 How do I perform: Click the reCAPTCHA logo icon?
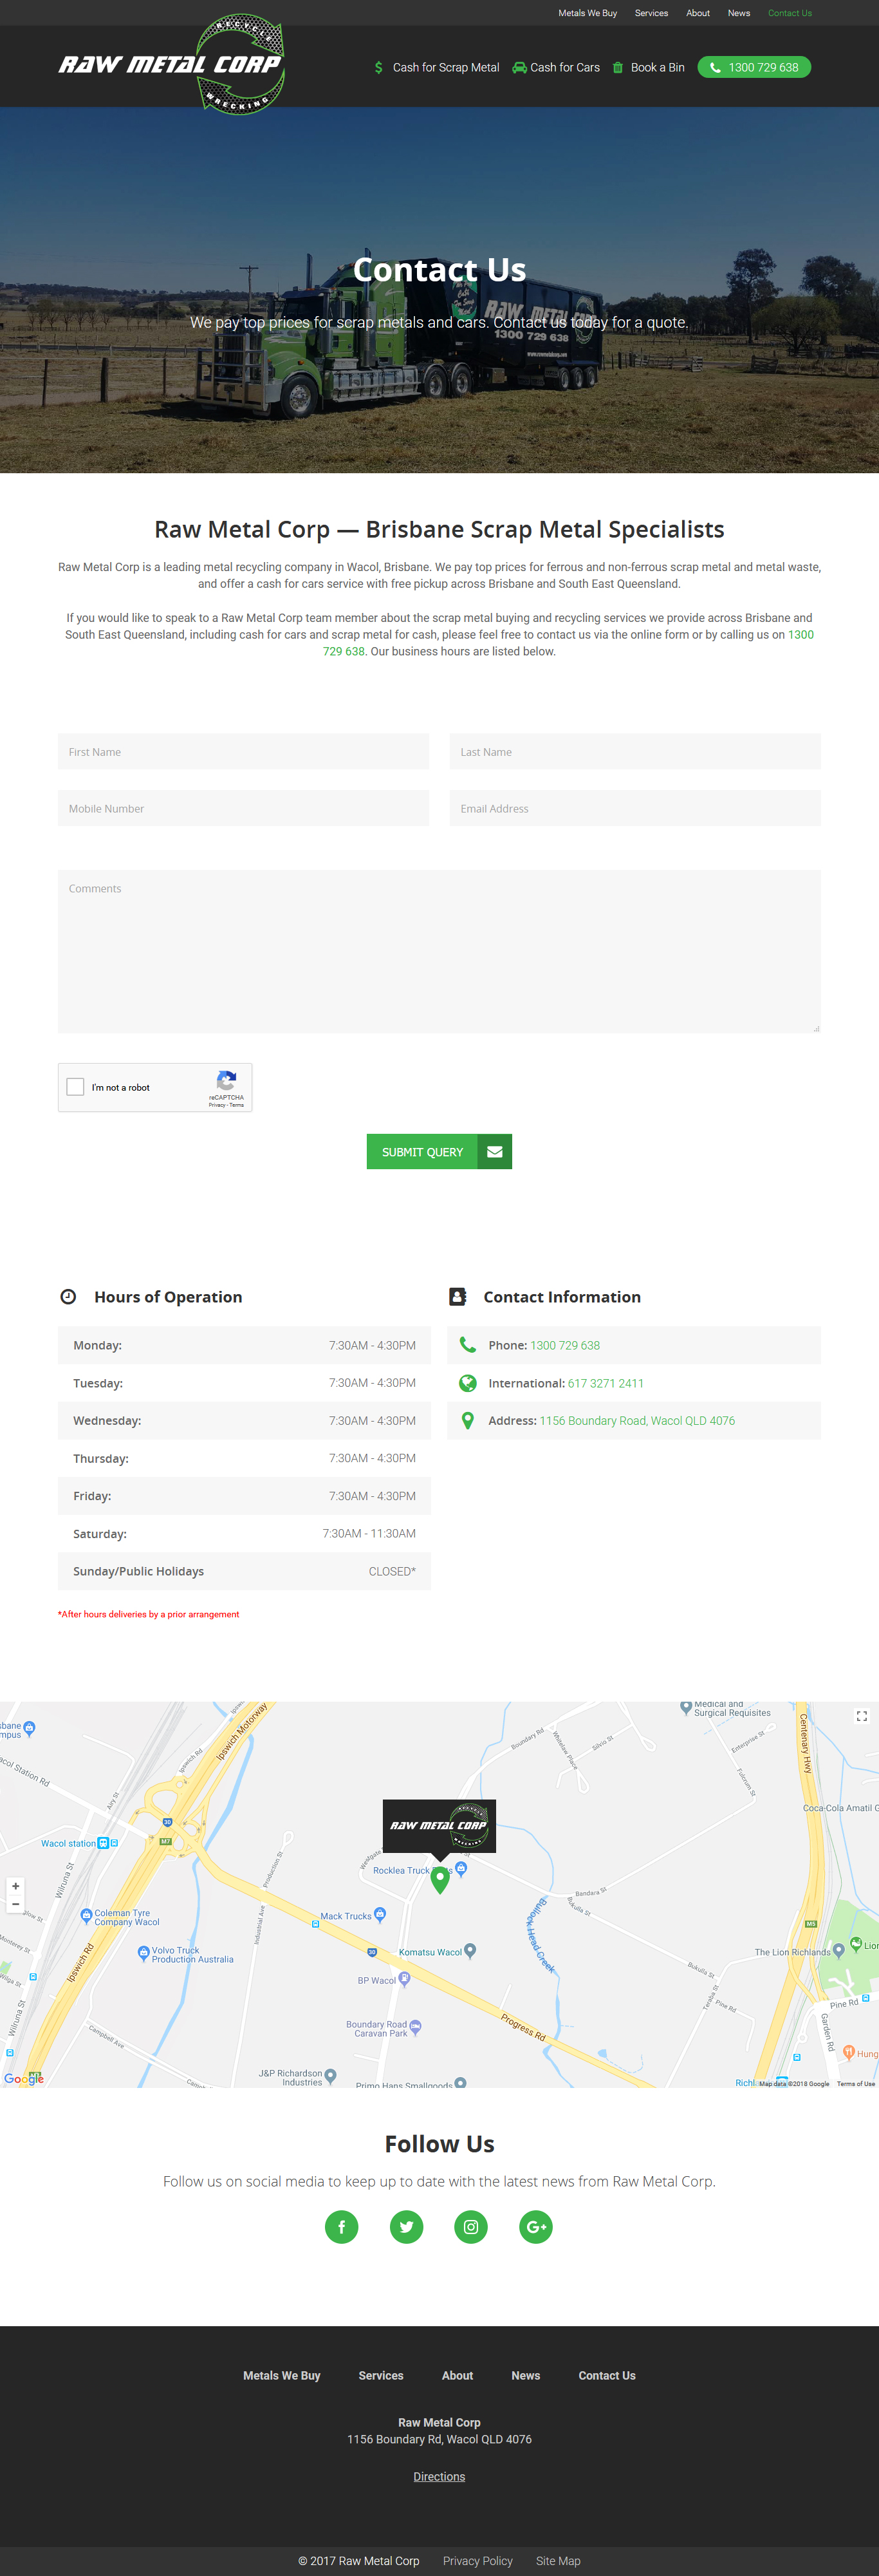click(x=226, y=1081)
